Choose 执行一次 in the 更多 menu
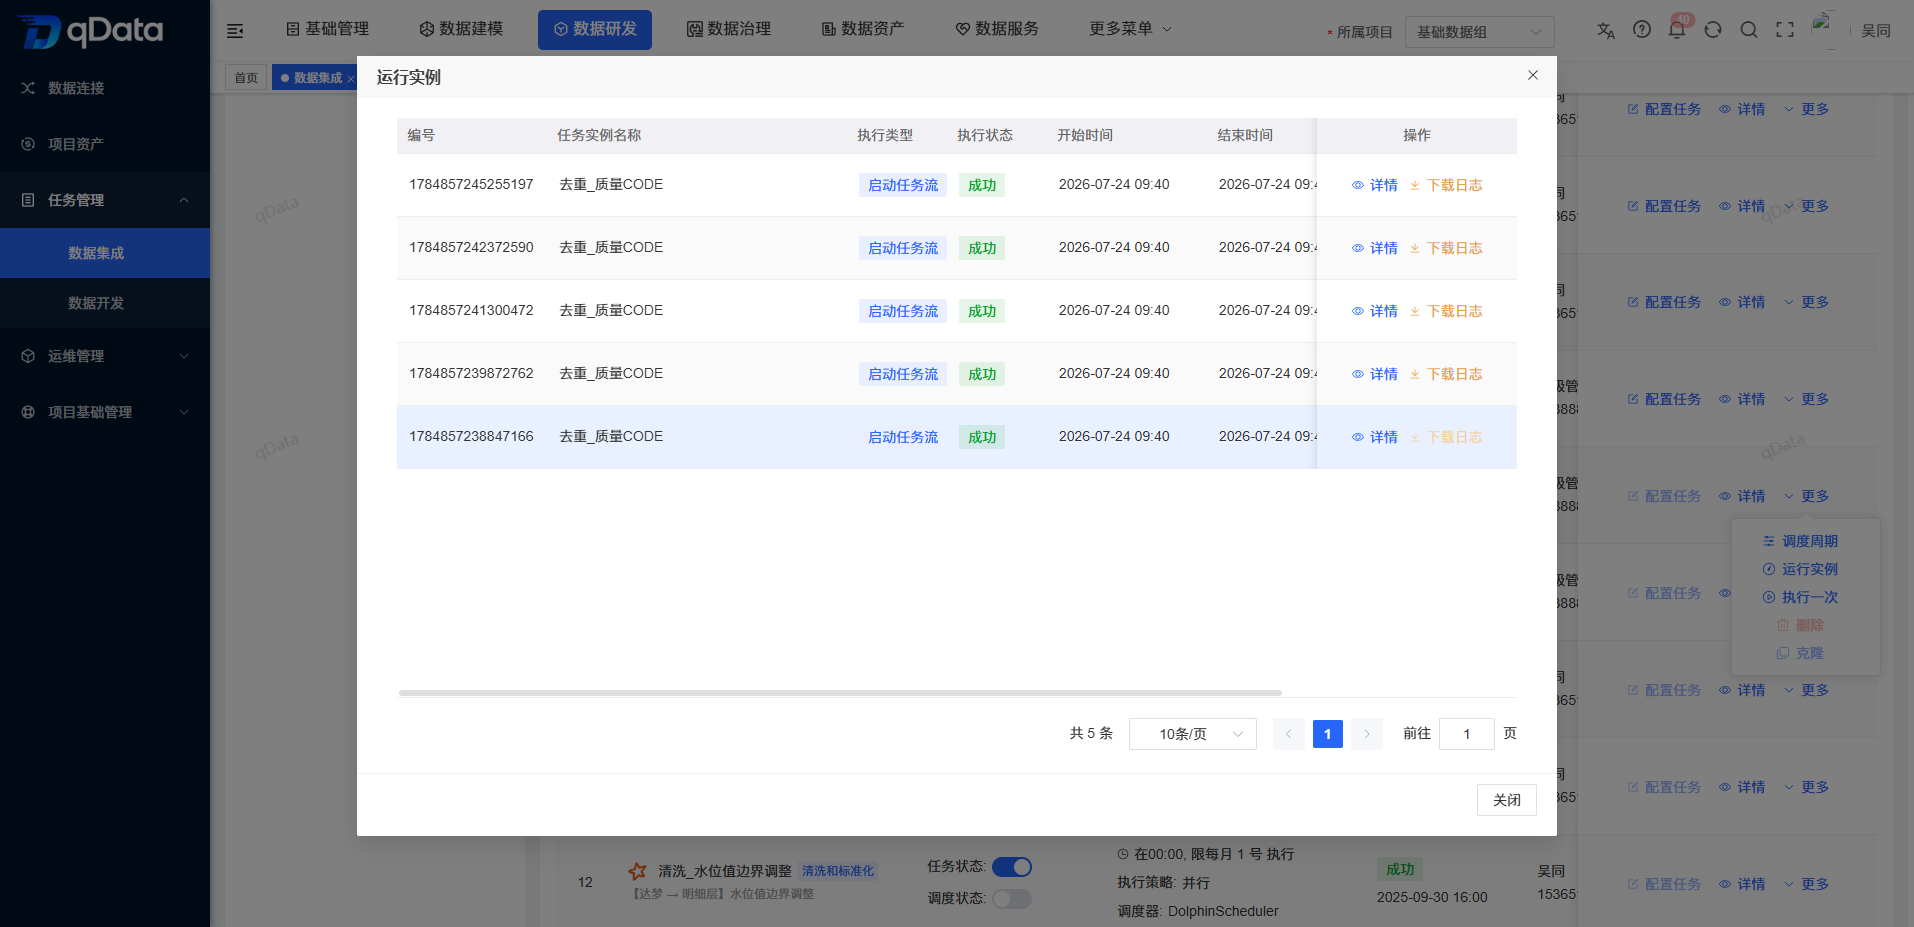The width and height of the screenshot is (1914, 927). click(x=1801, y=597)
